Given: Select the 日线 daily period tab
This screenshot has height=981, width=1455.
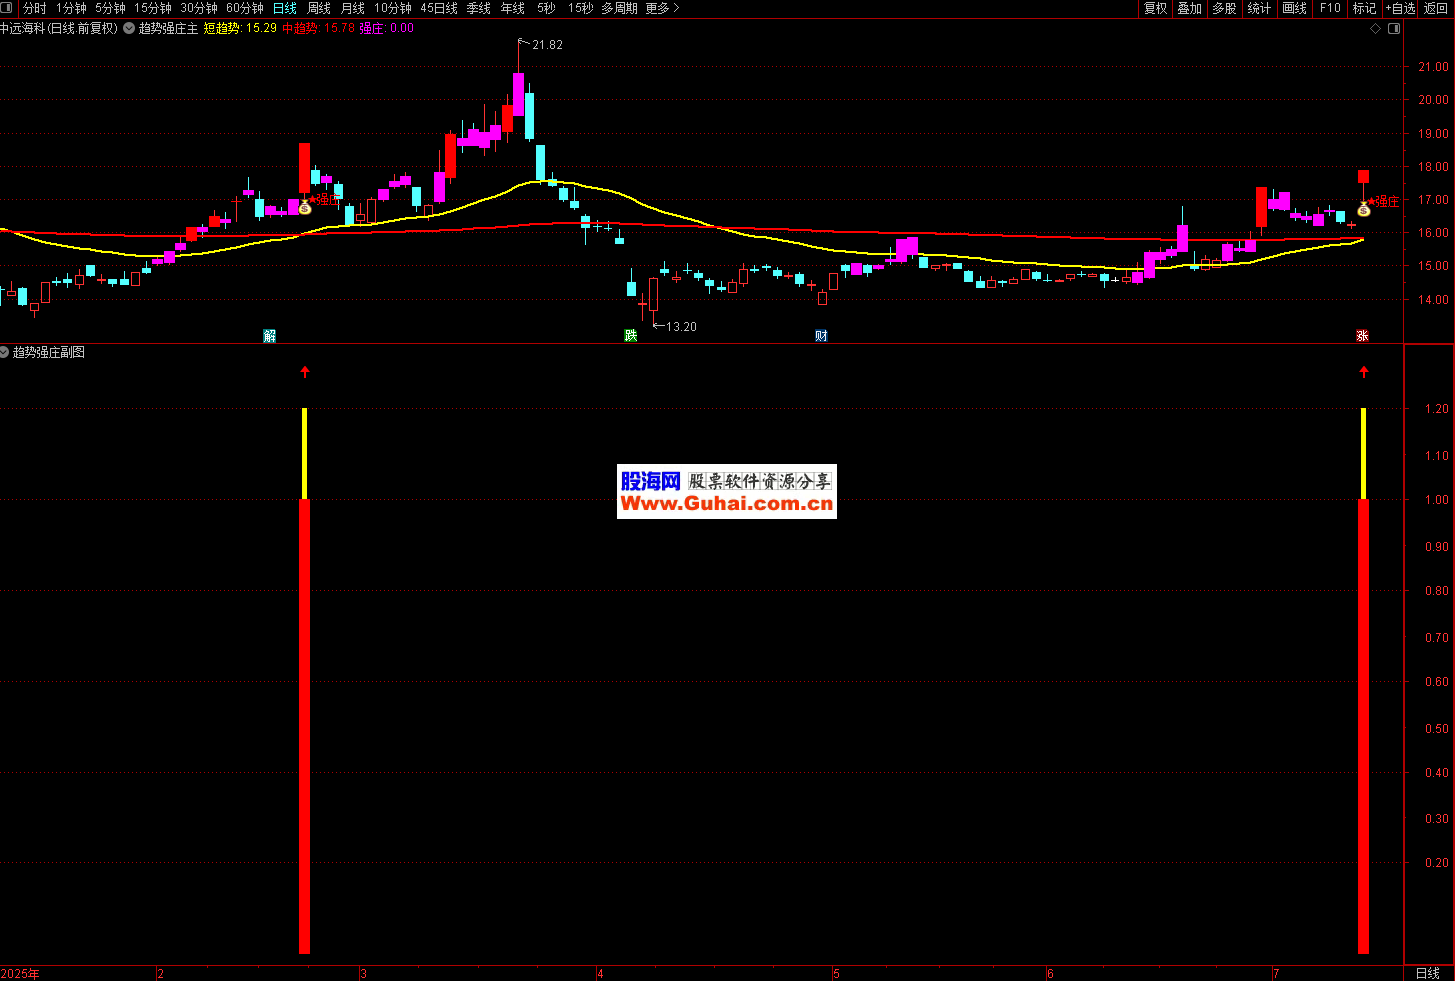Looking at the screenshot, I should pyautogui.click(x=285, y=8).
